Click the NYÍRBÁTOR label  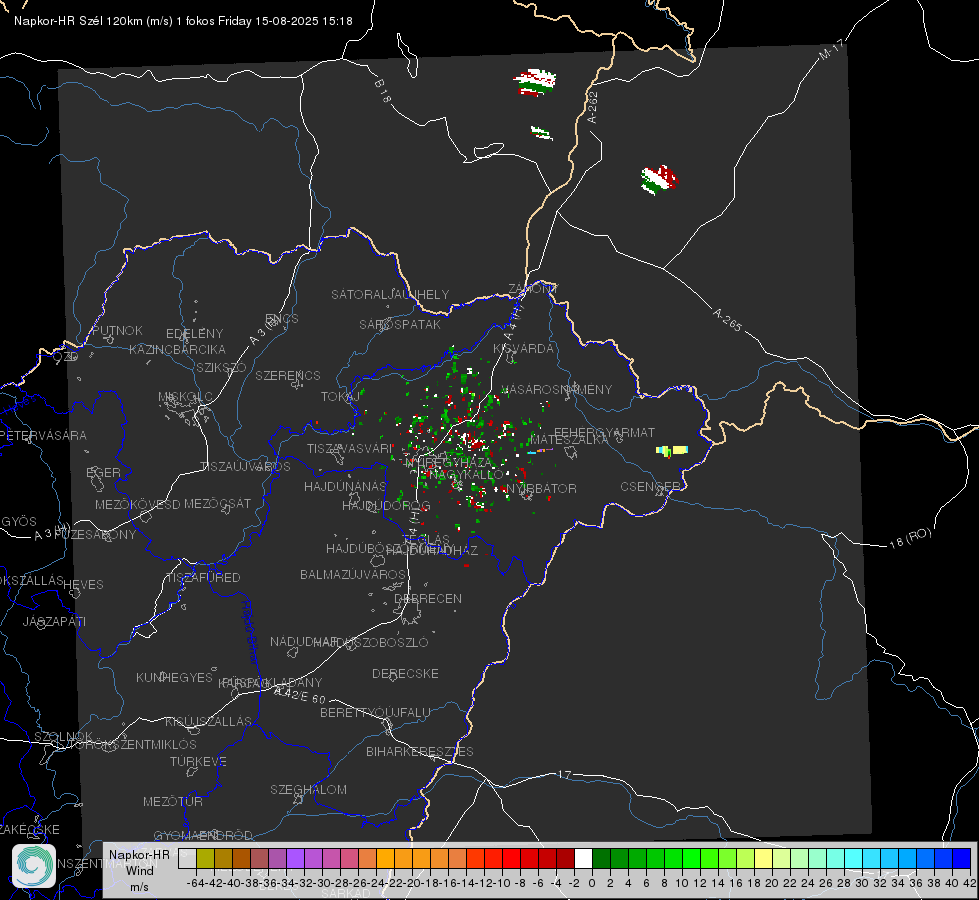[x=541, y=488]
